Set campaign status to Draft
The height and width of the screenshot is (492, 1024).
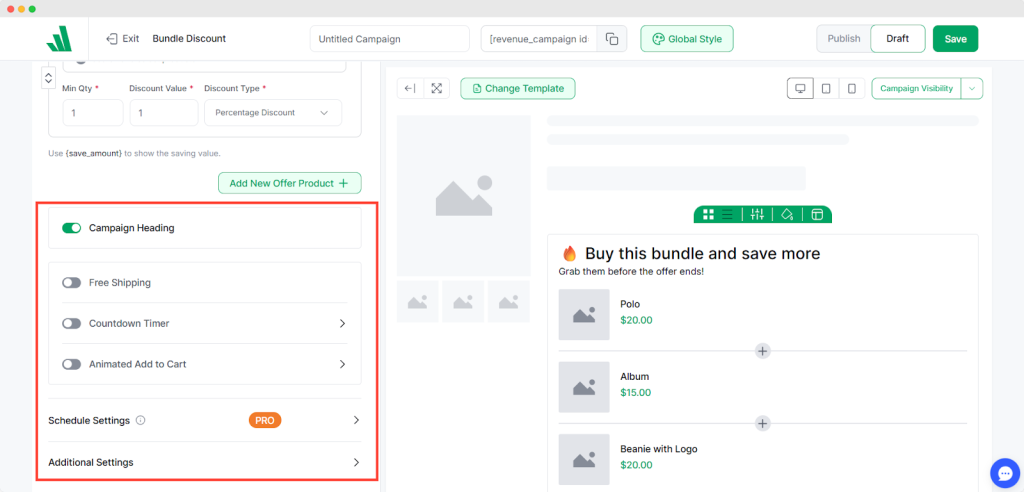click(x=897, y=39)
